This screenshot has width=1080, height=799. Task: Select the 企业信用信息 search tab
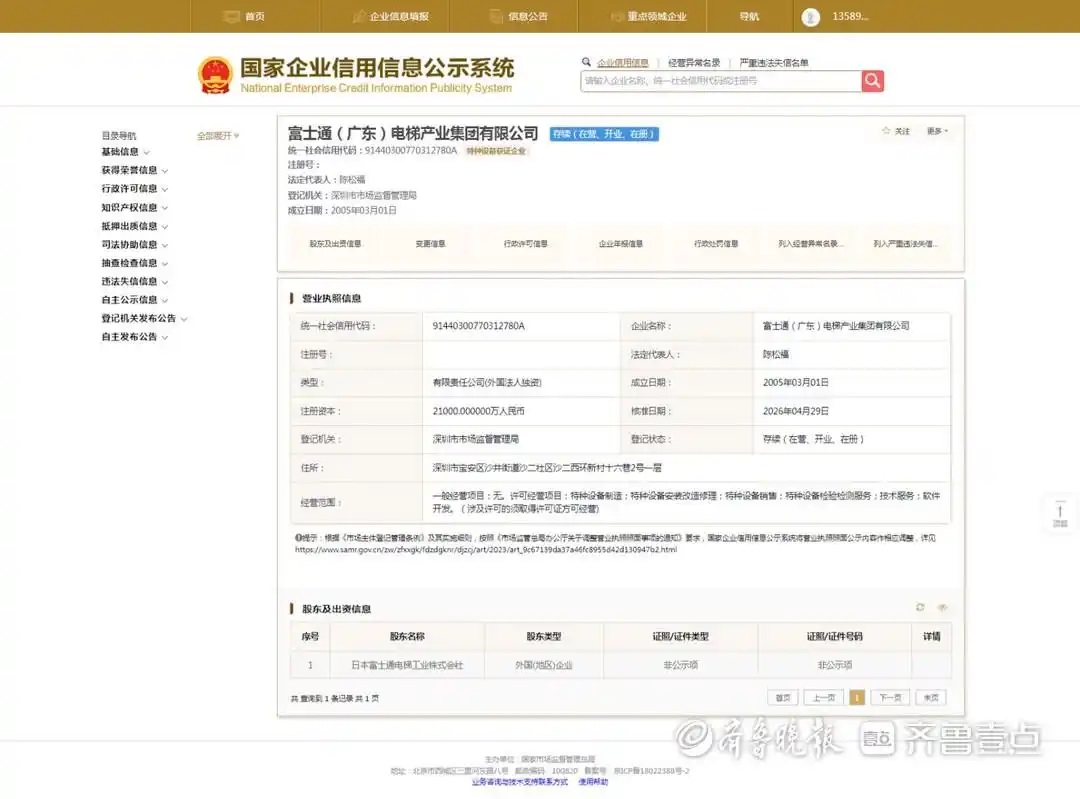[623, 63]
